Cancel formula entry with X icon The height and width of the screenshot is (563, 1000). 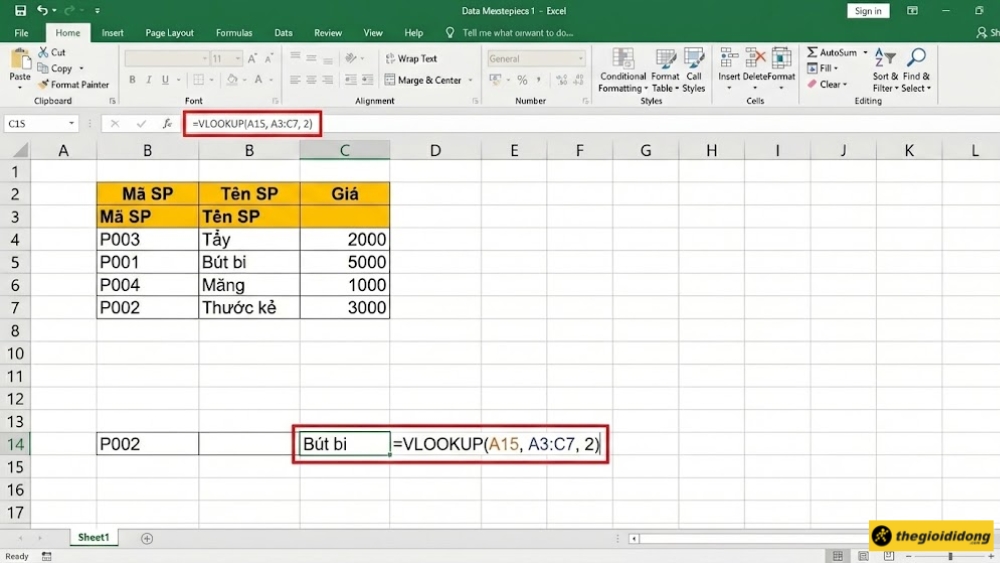[x=115, y=124]
